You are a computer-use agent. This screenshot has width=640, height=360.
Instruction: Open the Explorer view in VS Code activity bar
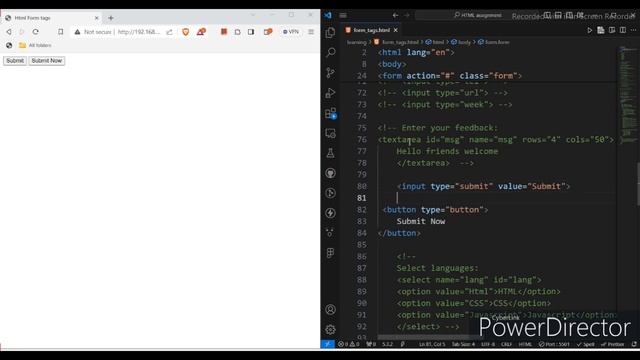click(331, 32)
